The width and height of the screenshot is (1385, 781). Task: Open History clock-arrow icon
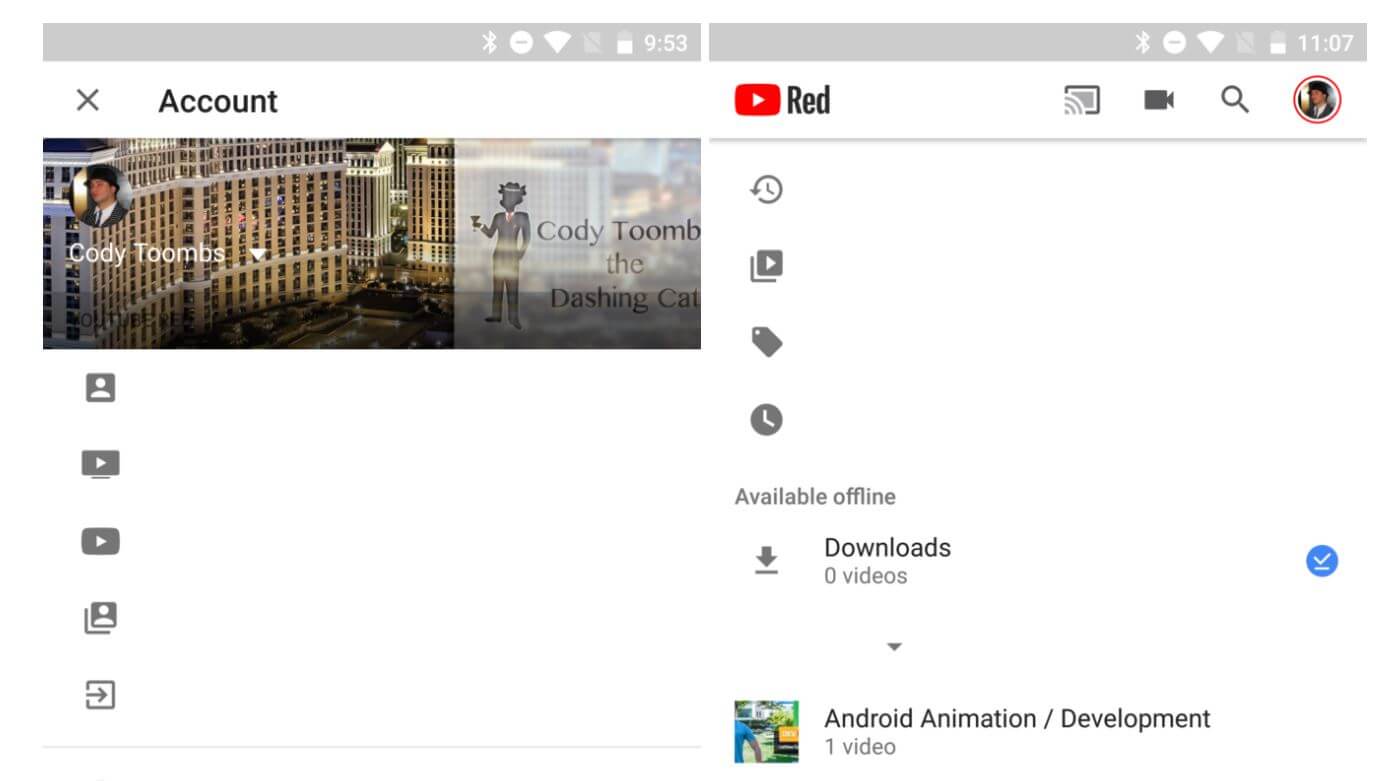coord(767,189)
